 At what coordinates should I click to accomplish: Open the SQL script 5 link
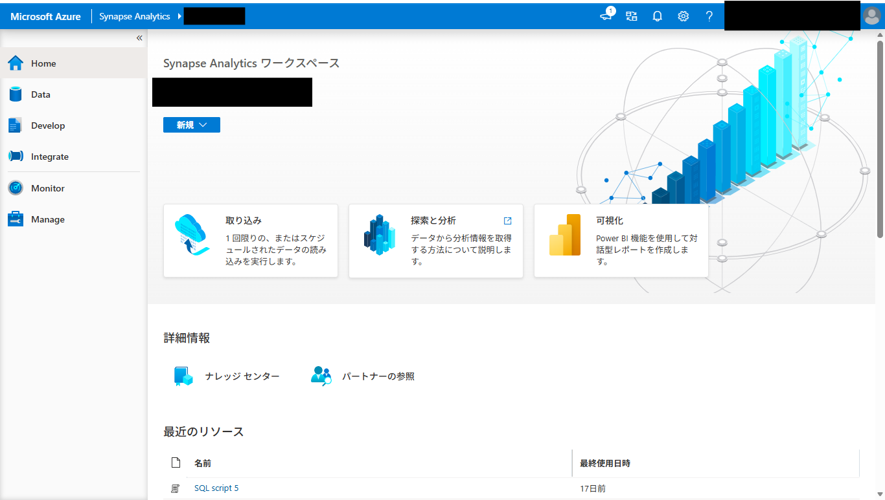click(216, 488)
